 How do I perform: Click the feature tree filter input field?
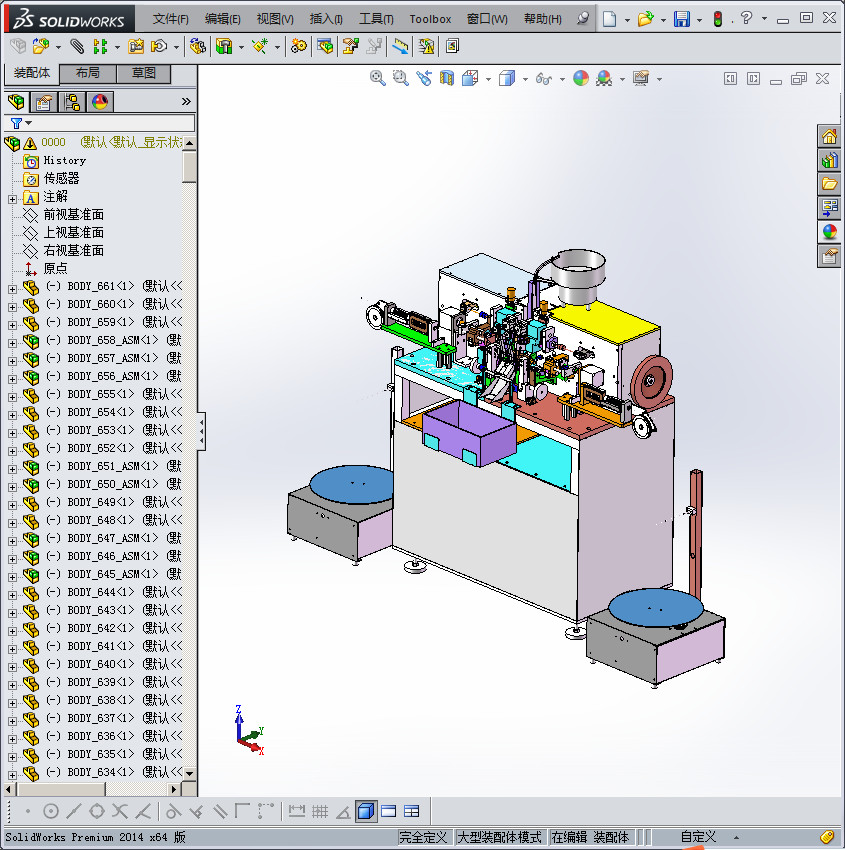[113, 123]
